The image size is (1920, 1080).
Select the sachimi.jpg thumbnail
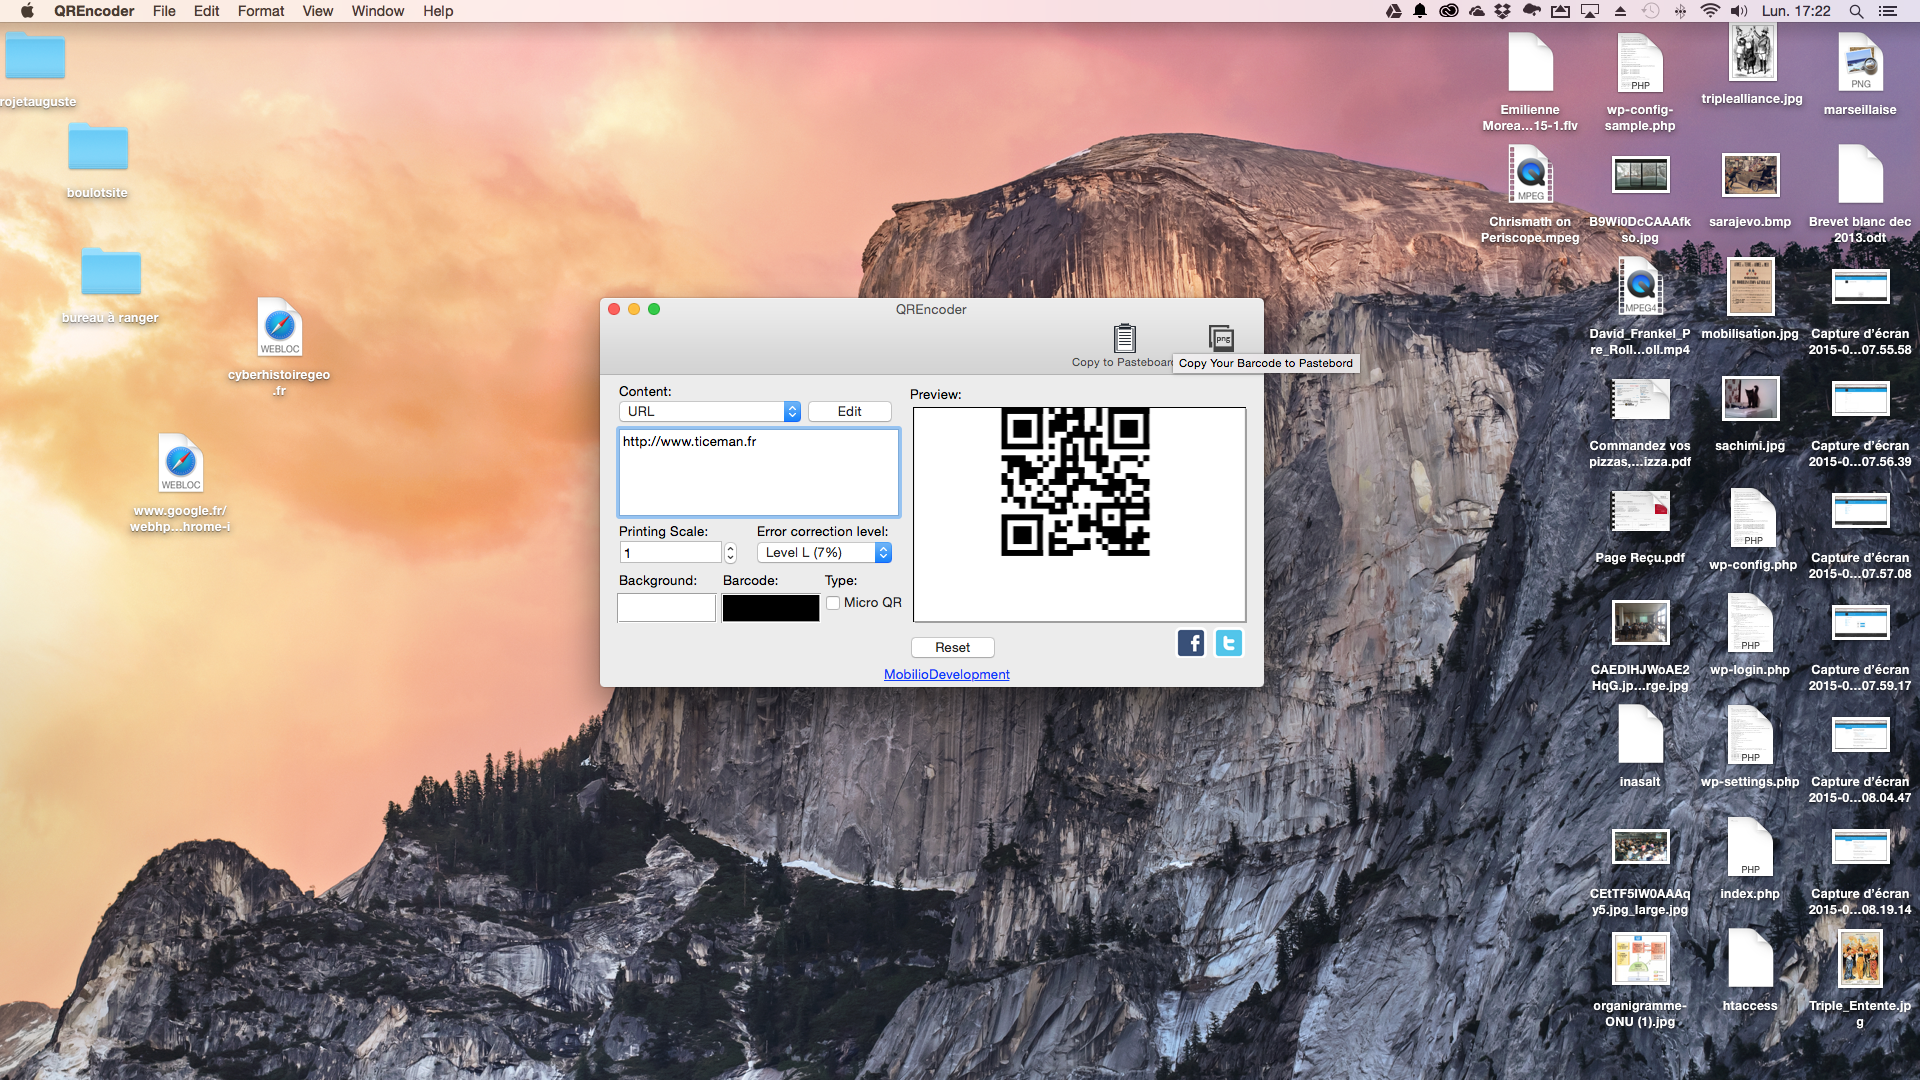(x=1750, y=399)
